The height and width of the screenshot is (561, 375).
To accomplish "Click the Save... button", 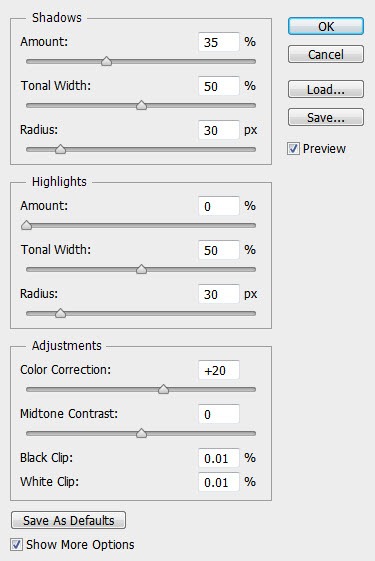I will tap(326, 117).
